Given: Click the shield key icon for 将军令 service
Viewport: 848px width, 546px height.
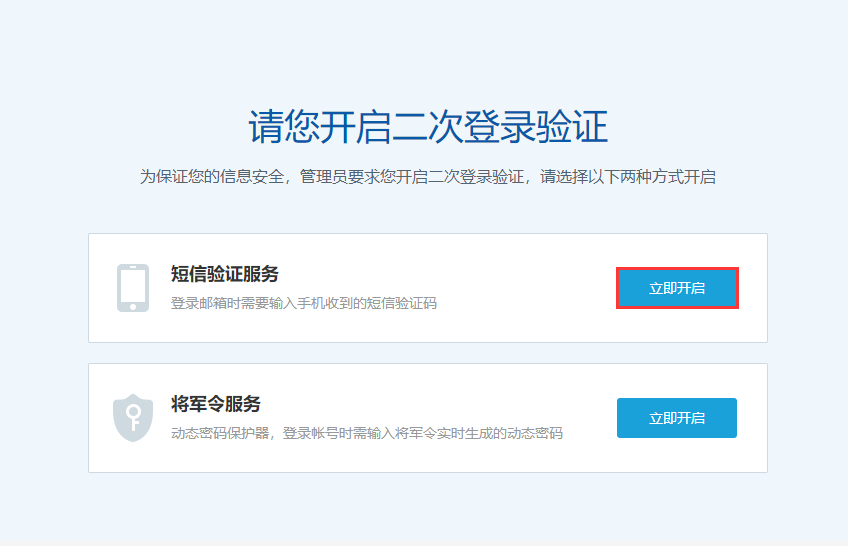Looking at the screenshot, I should (x=133, y=418).
